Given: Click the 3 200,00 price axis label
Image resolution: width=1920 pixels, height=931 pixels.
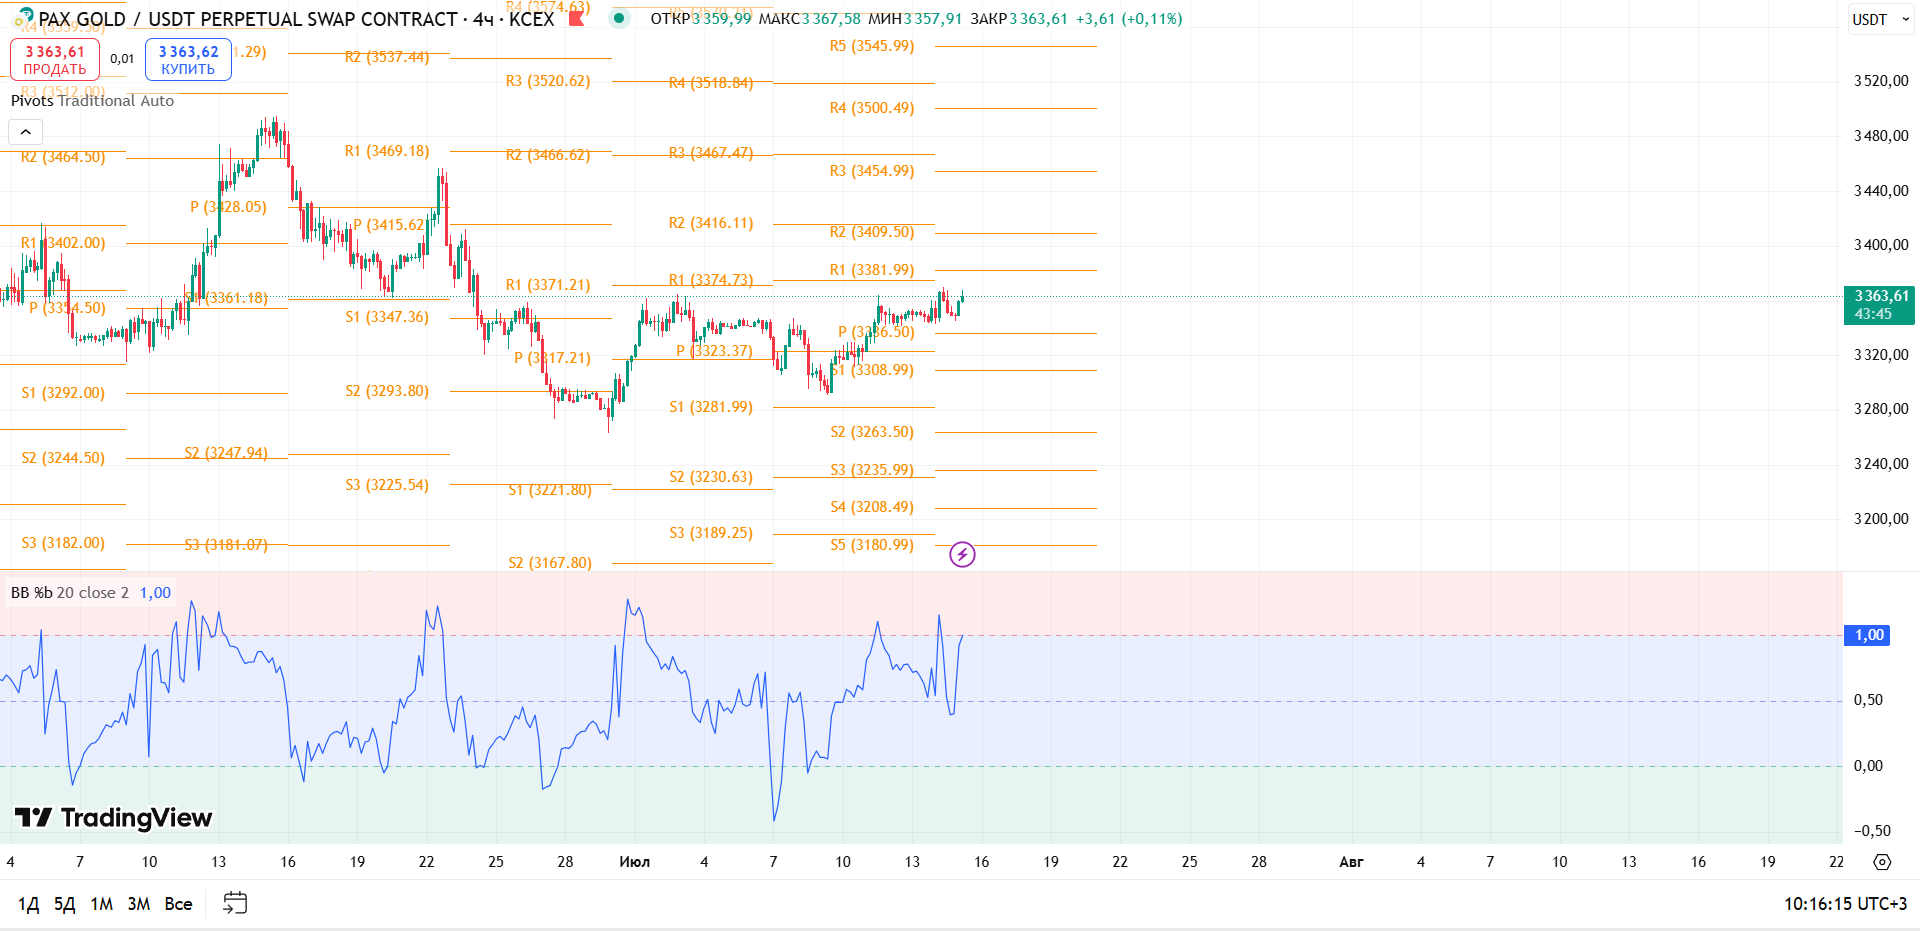Looking at the screenshot, I should click(1881, 519).
